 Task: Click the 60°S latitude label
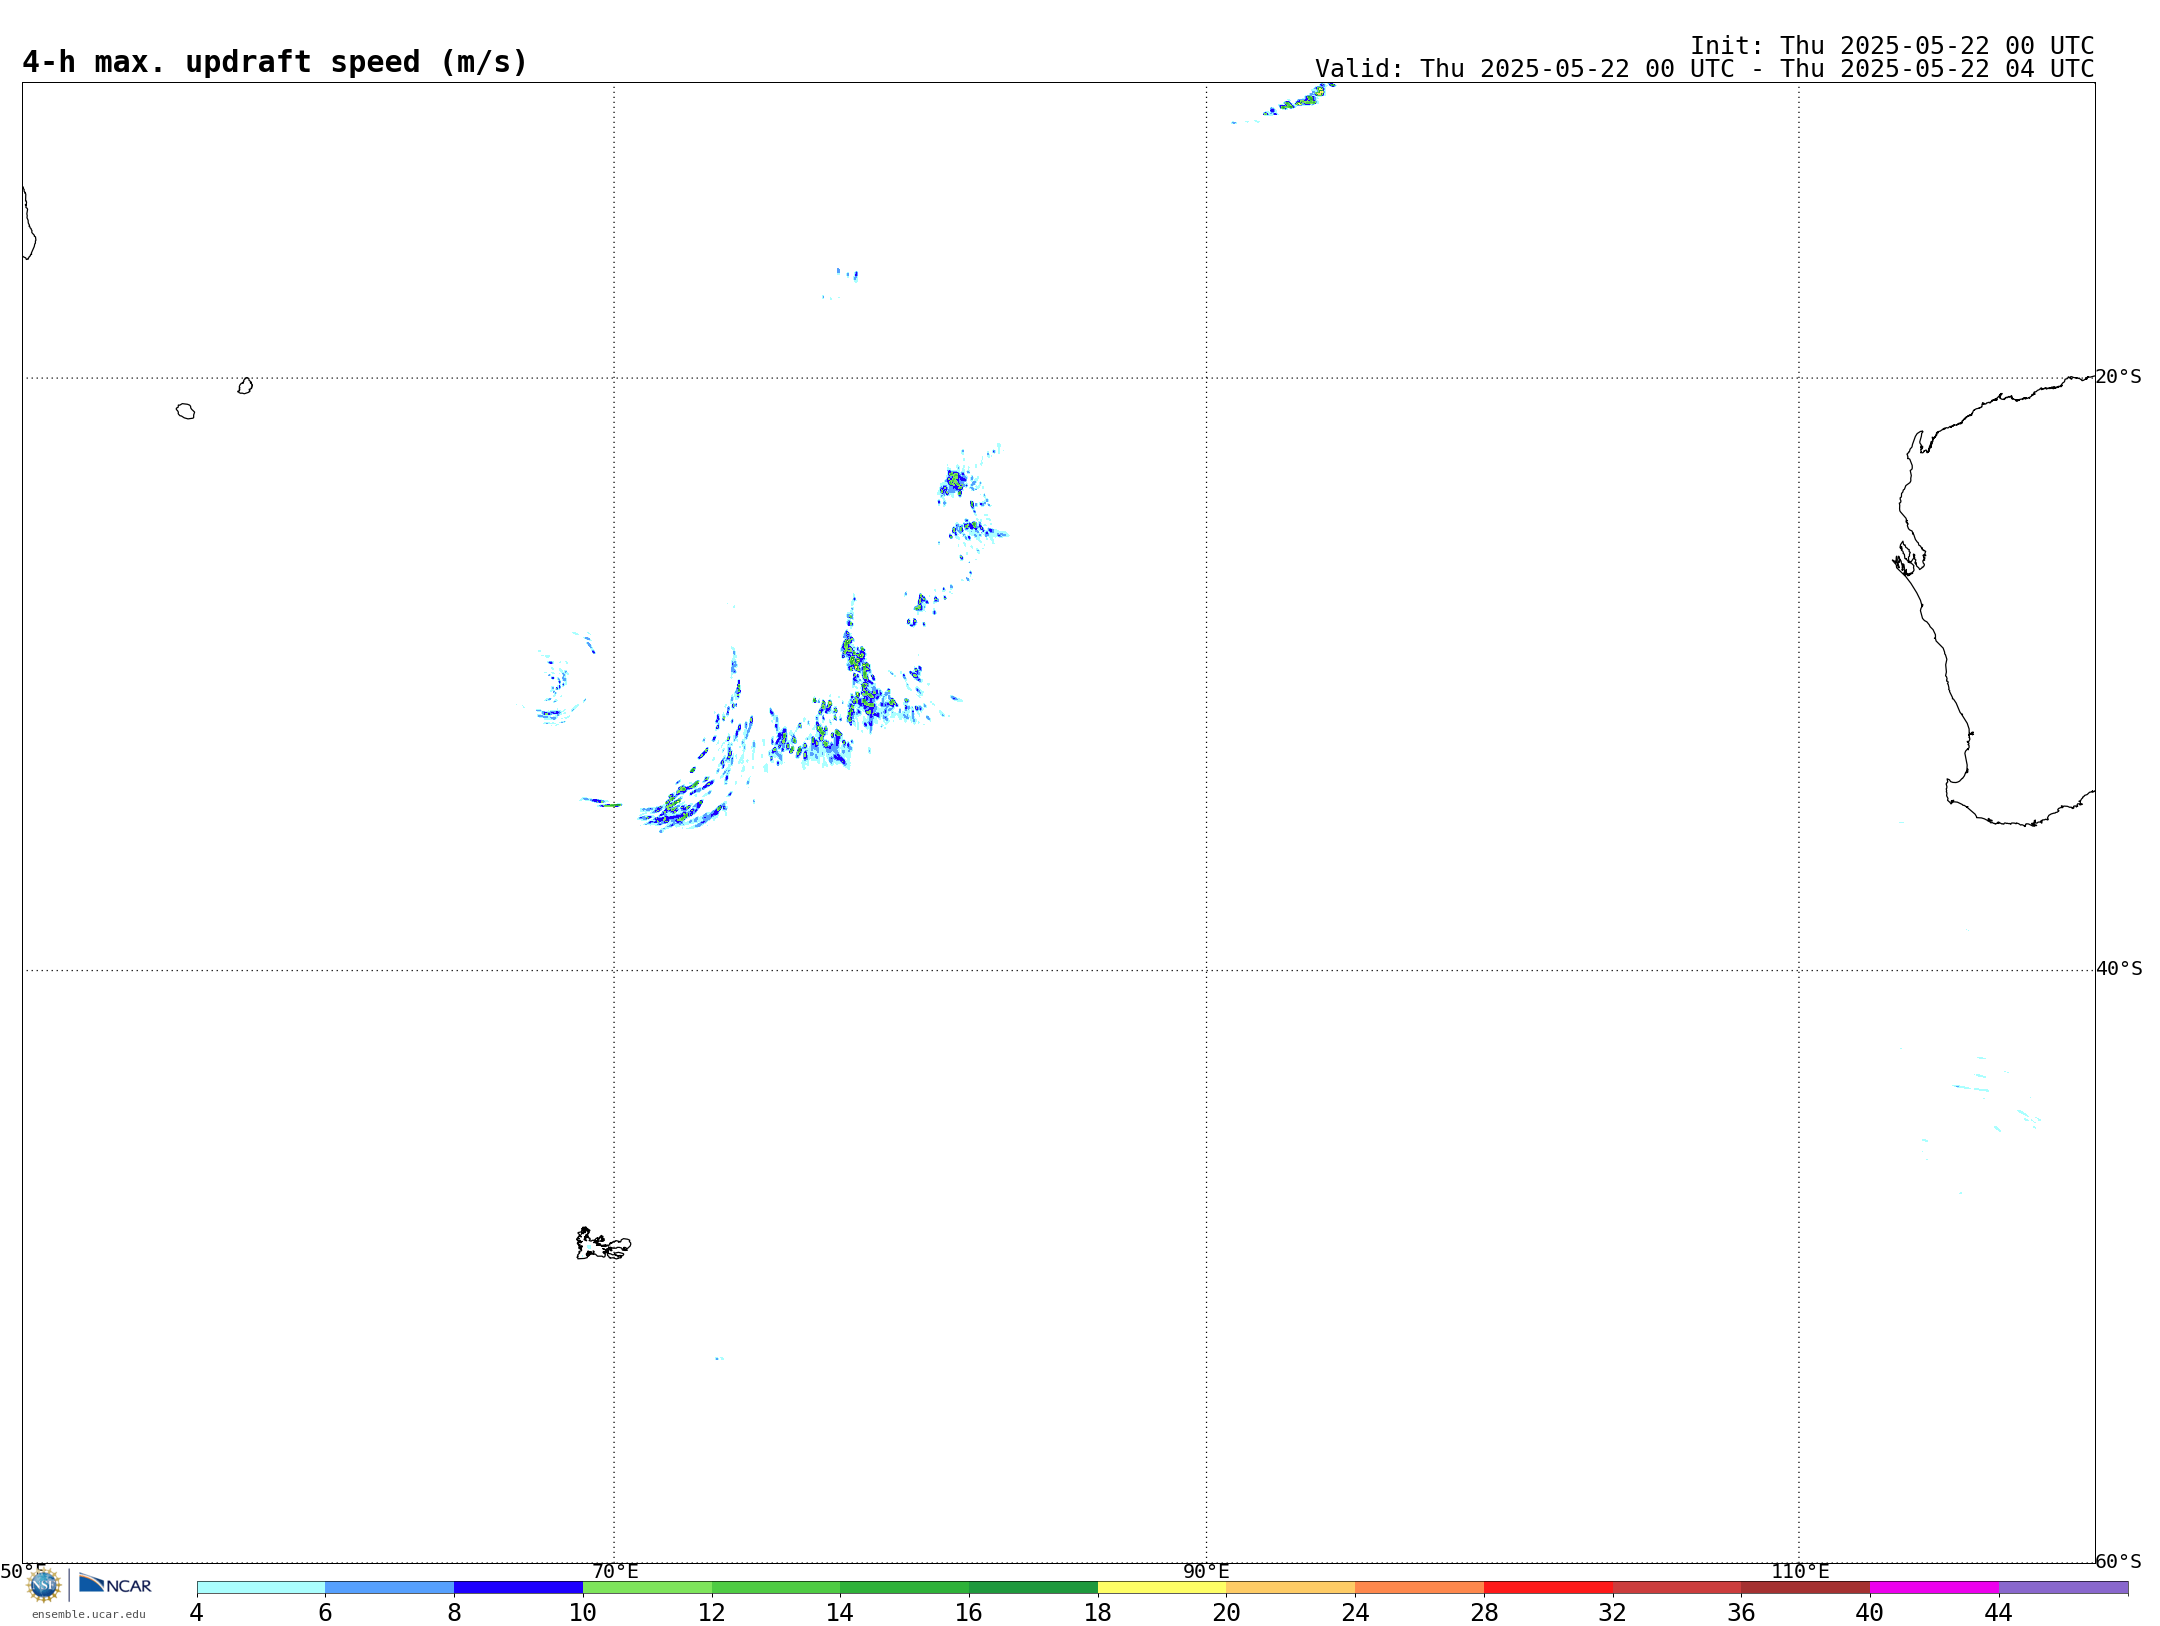[x=2119, y=1561]
